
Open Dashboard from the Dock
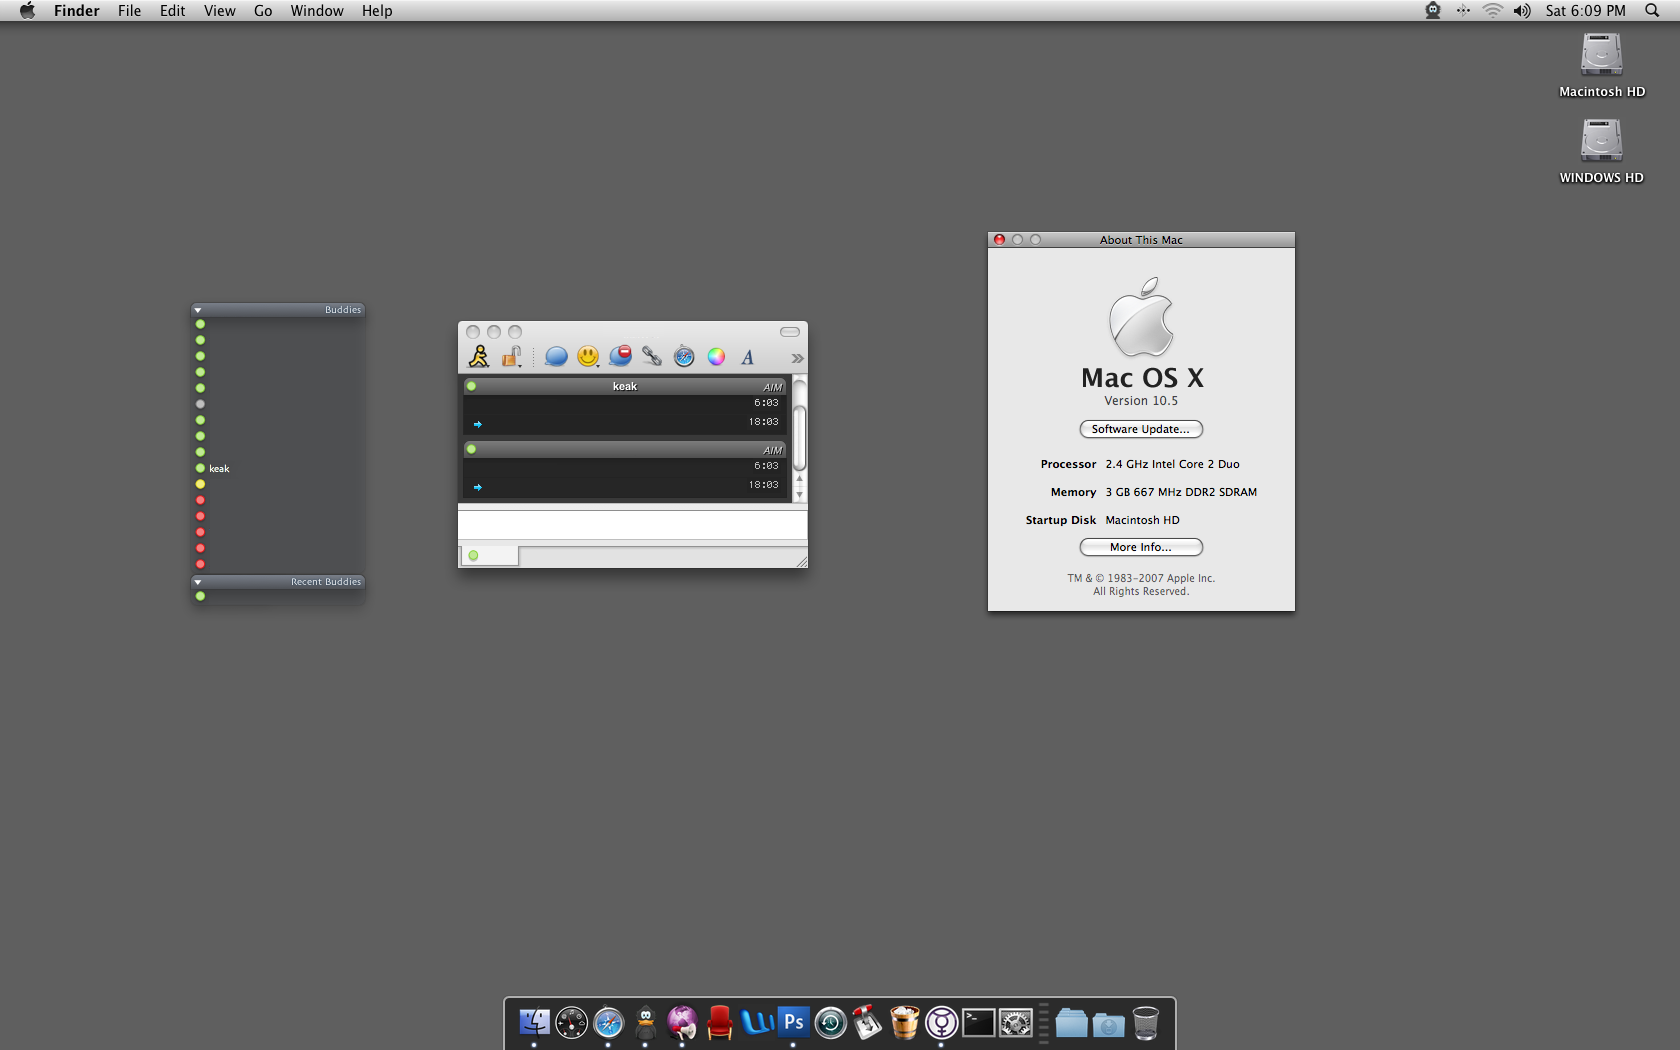point(571,1022)
